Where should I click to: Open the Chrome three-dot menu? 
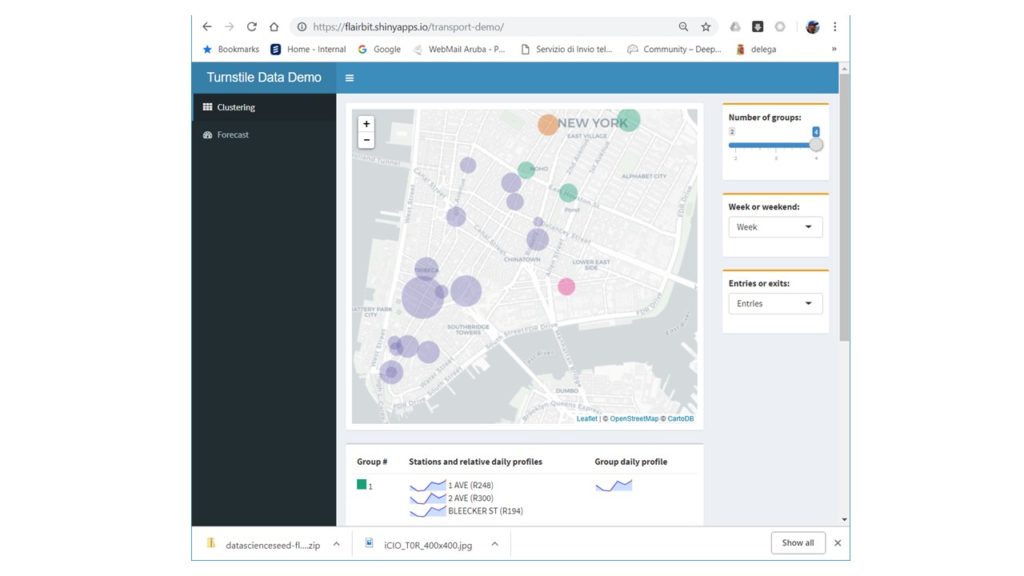pyautogui.click(x=835, y=27)
